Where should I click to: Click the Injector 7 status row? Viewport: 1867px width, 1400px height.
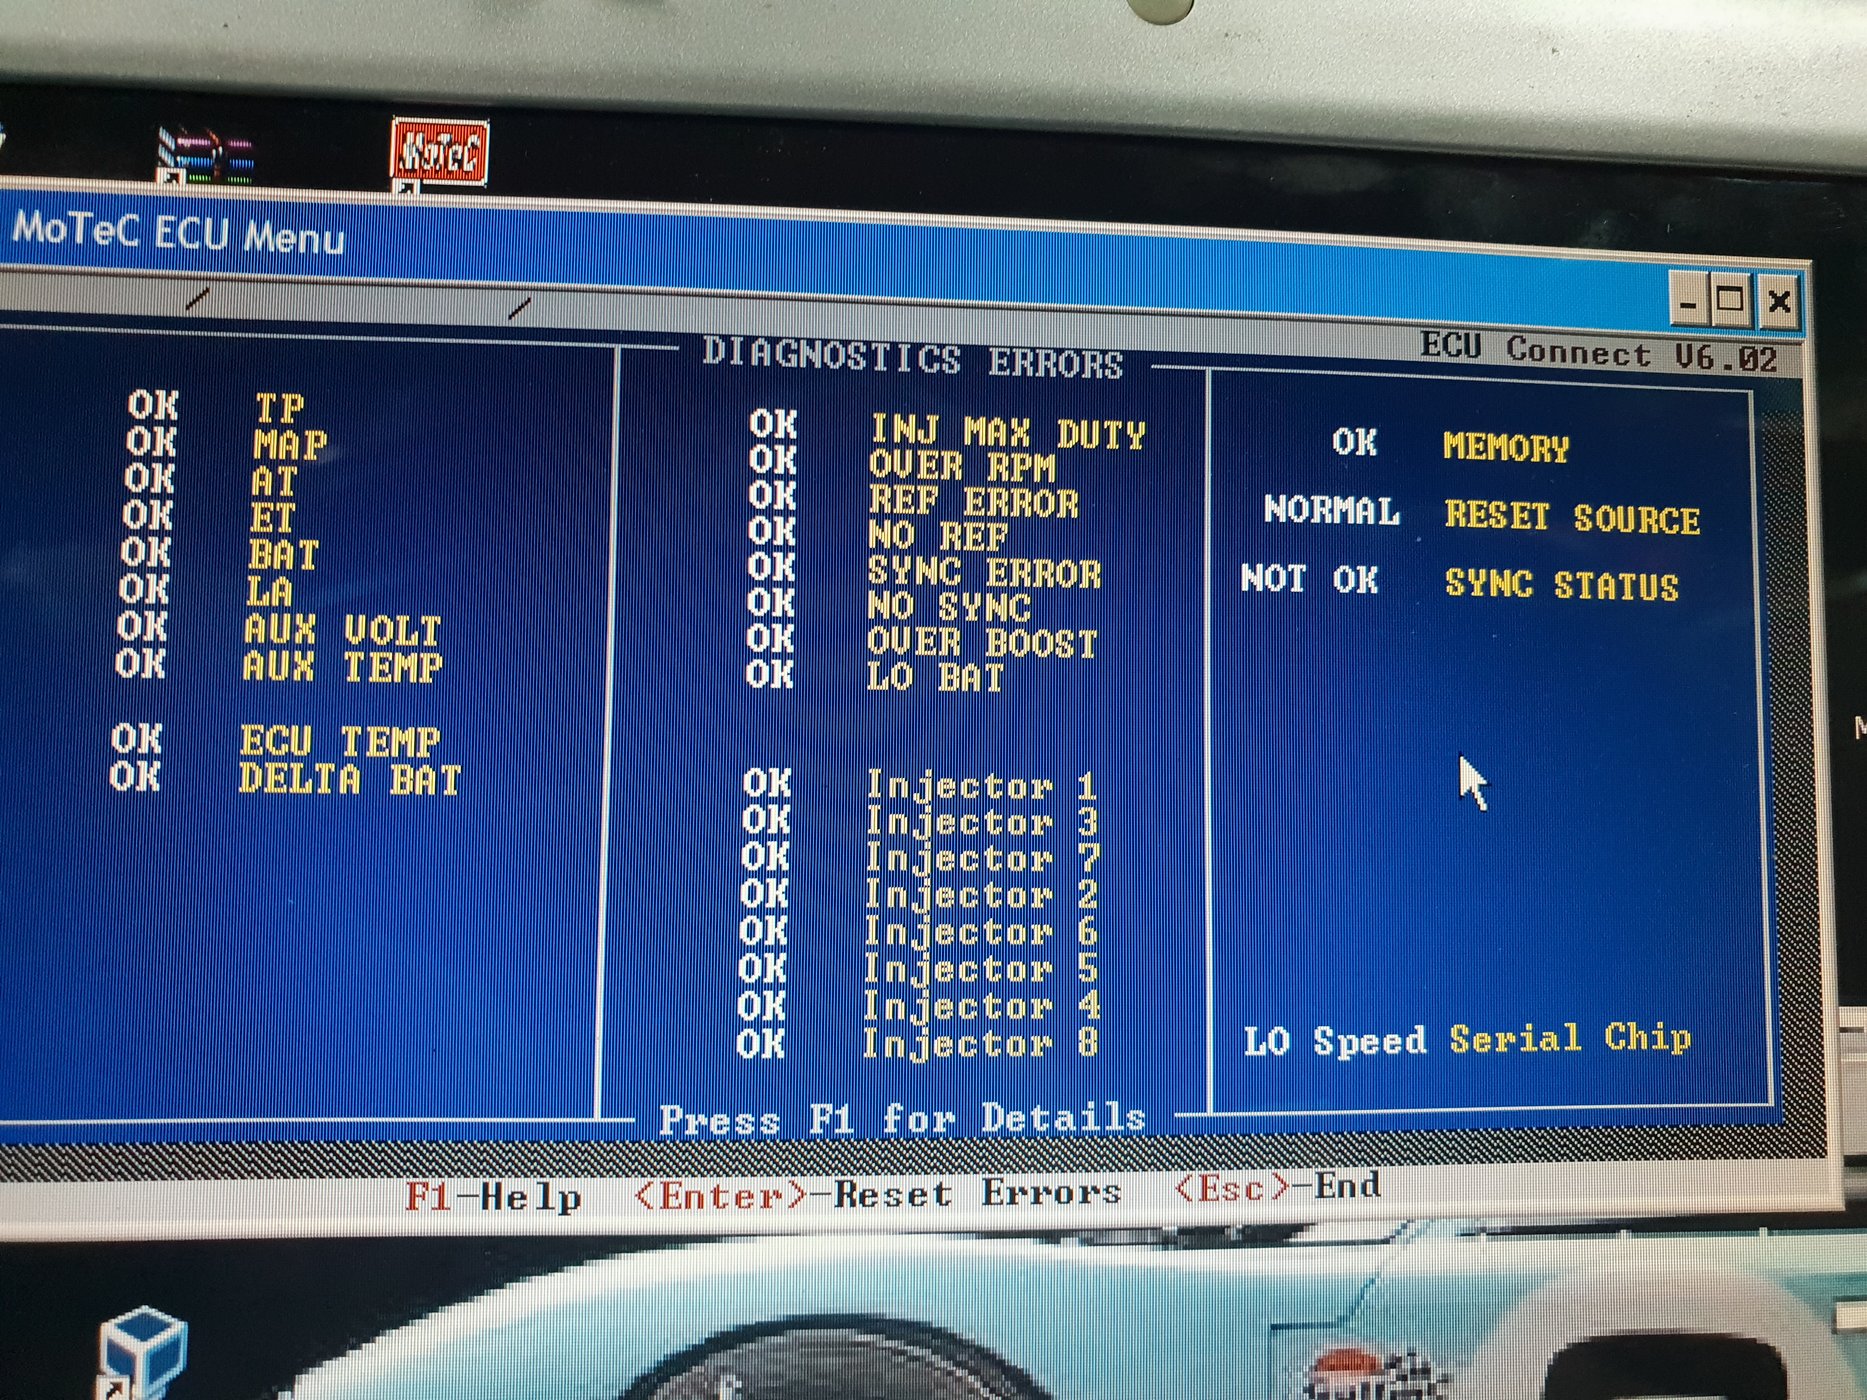(x=920, y=858)
